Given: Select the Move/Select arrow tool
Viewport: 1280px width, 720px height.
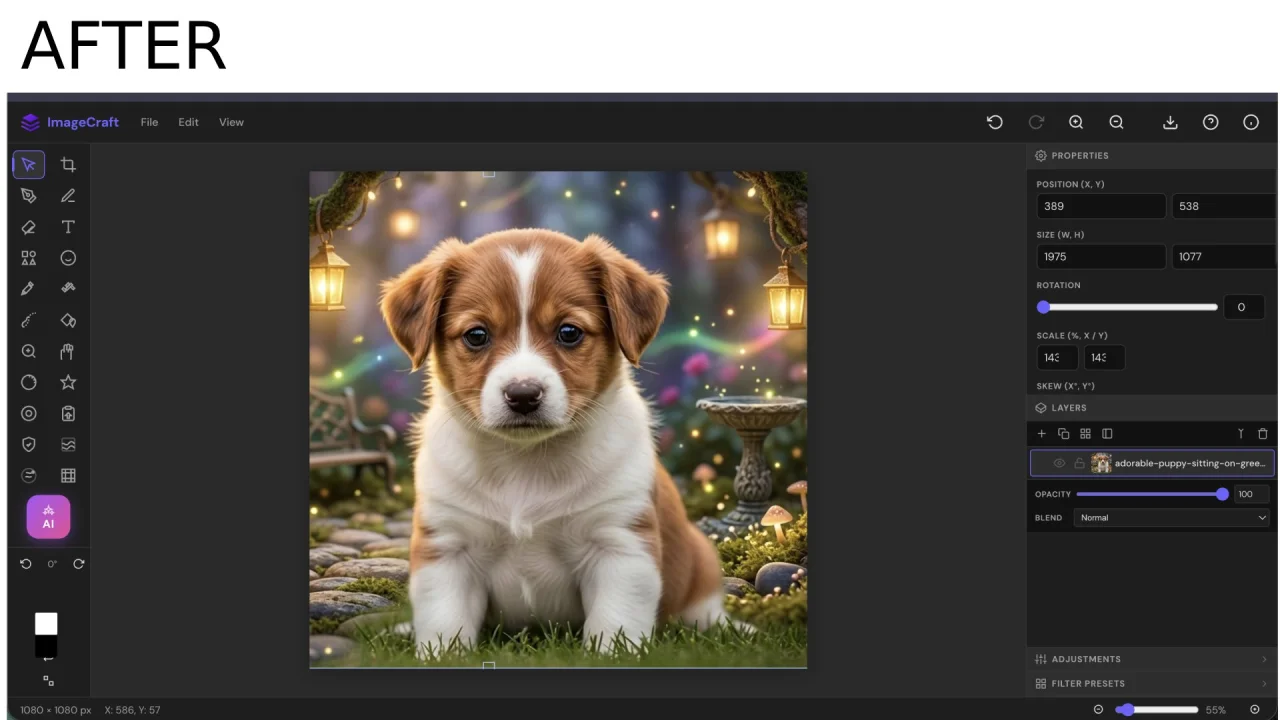Looking at the screenshot, I should (x=28, y=164).
